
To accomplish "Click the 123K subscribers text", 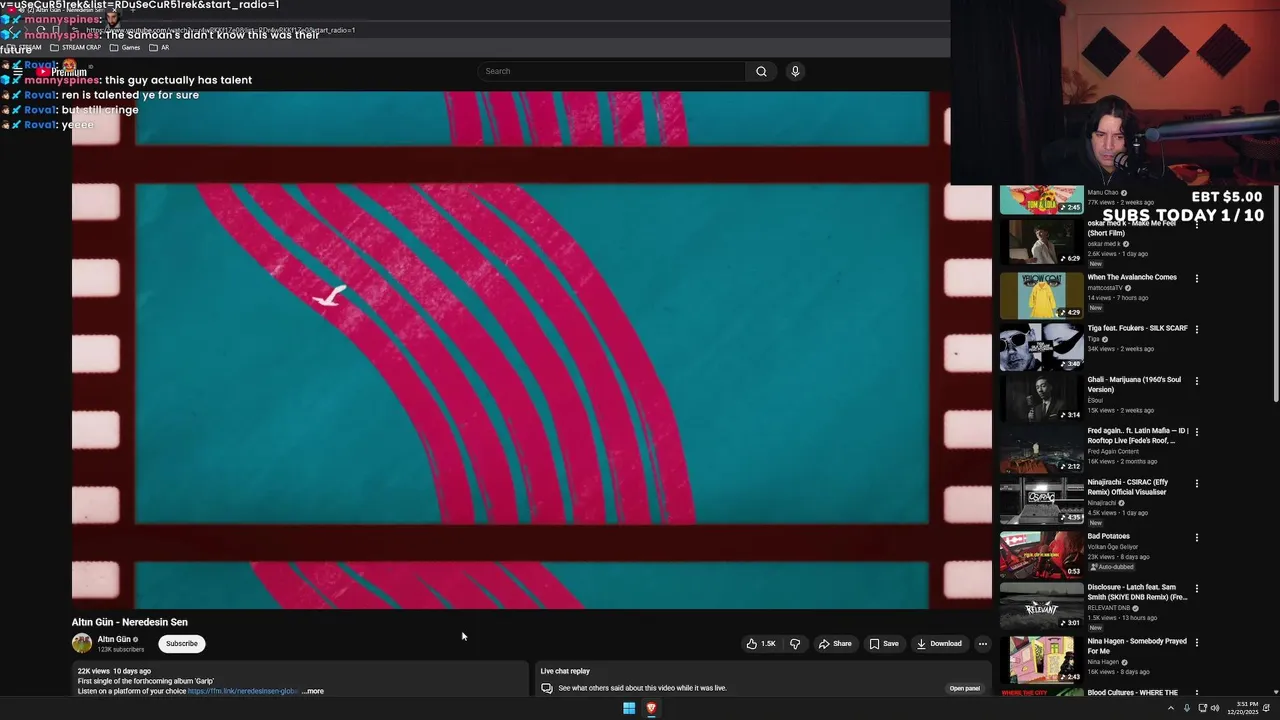I will point(121,650).
